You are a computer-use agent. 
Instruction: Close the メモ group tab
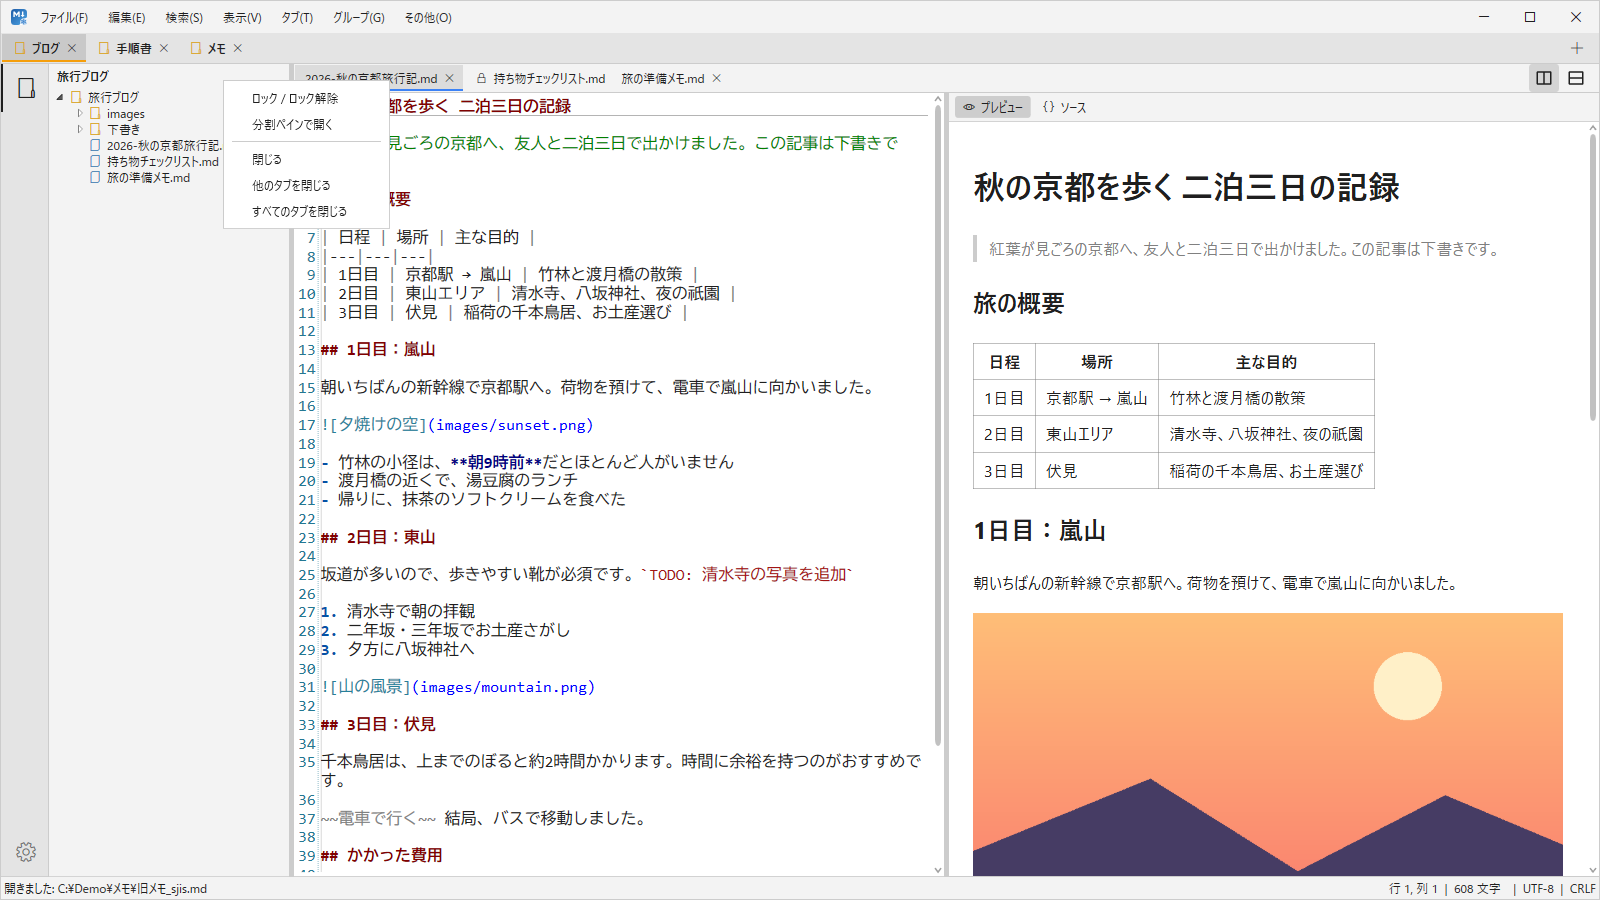coord(238,48)
